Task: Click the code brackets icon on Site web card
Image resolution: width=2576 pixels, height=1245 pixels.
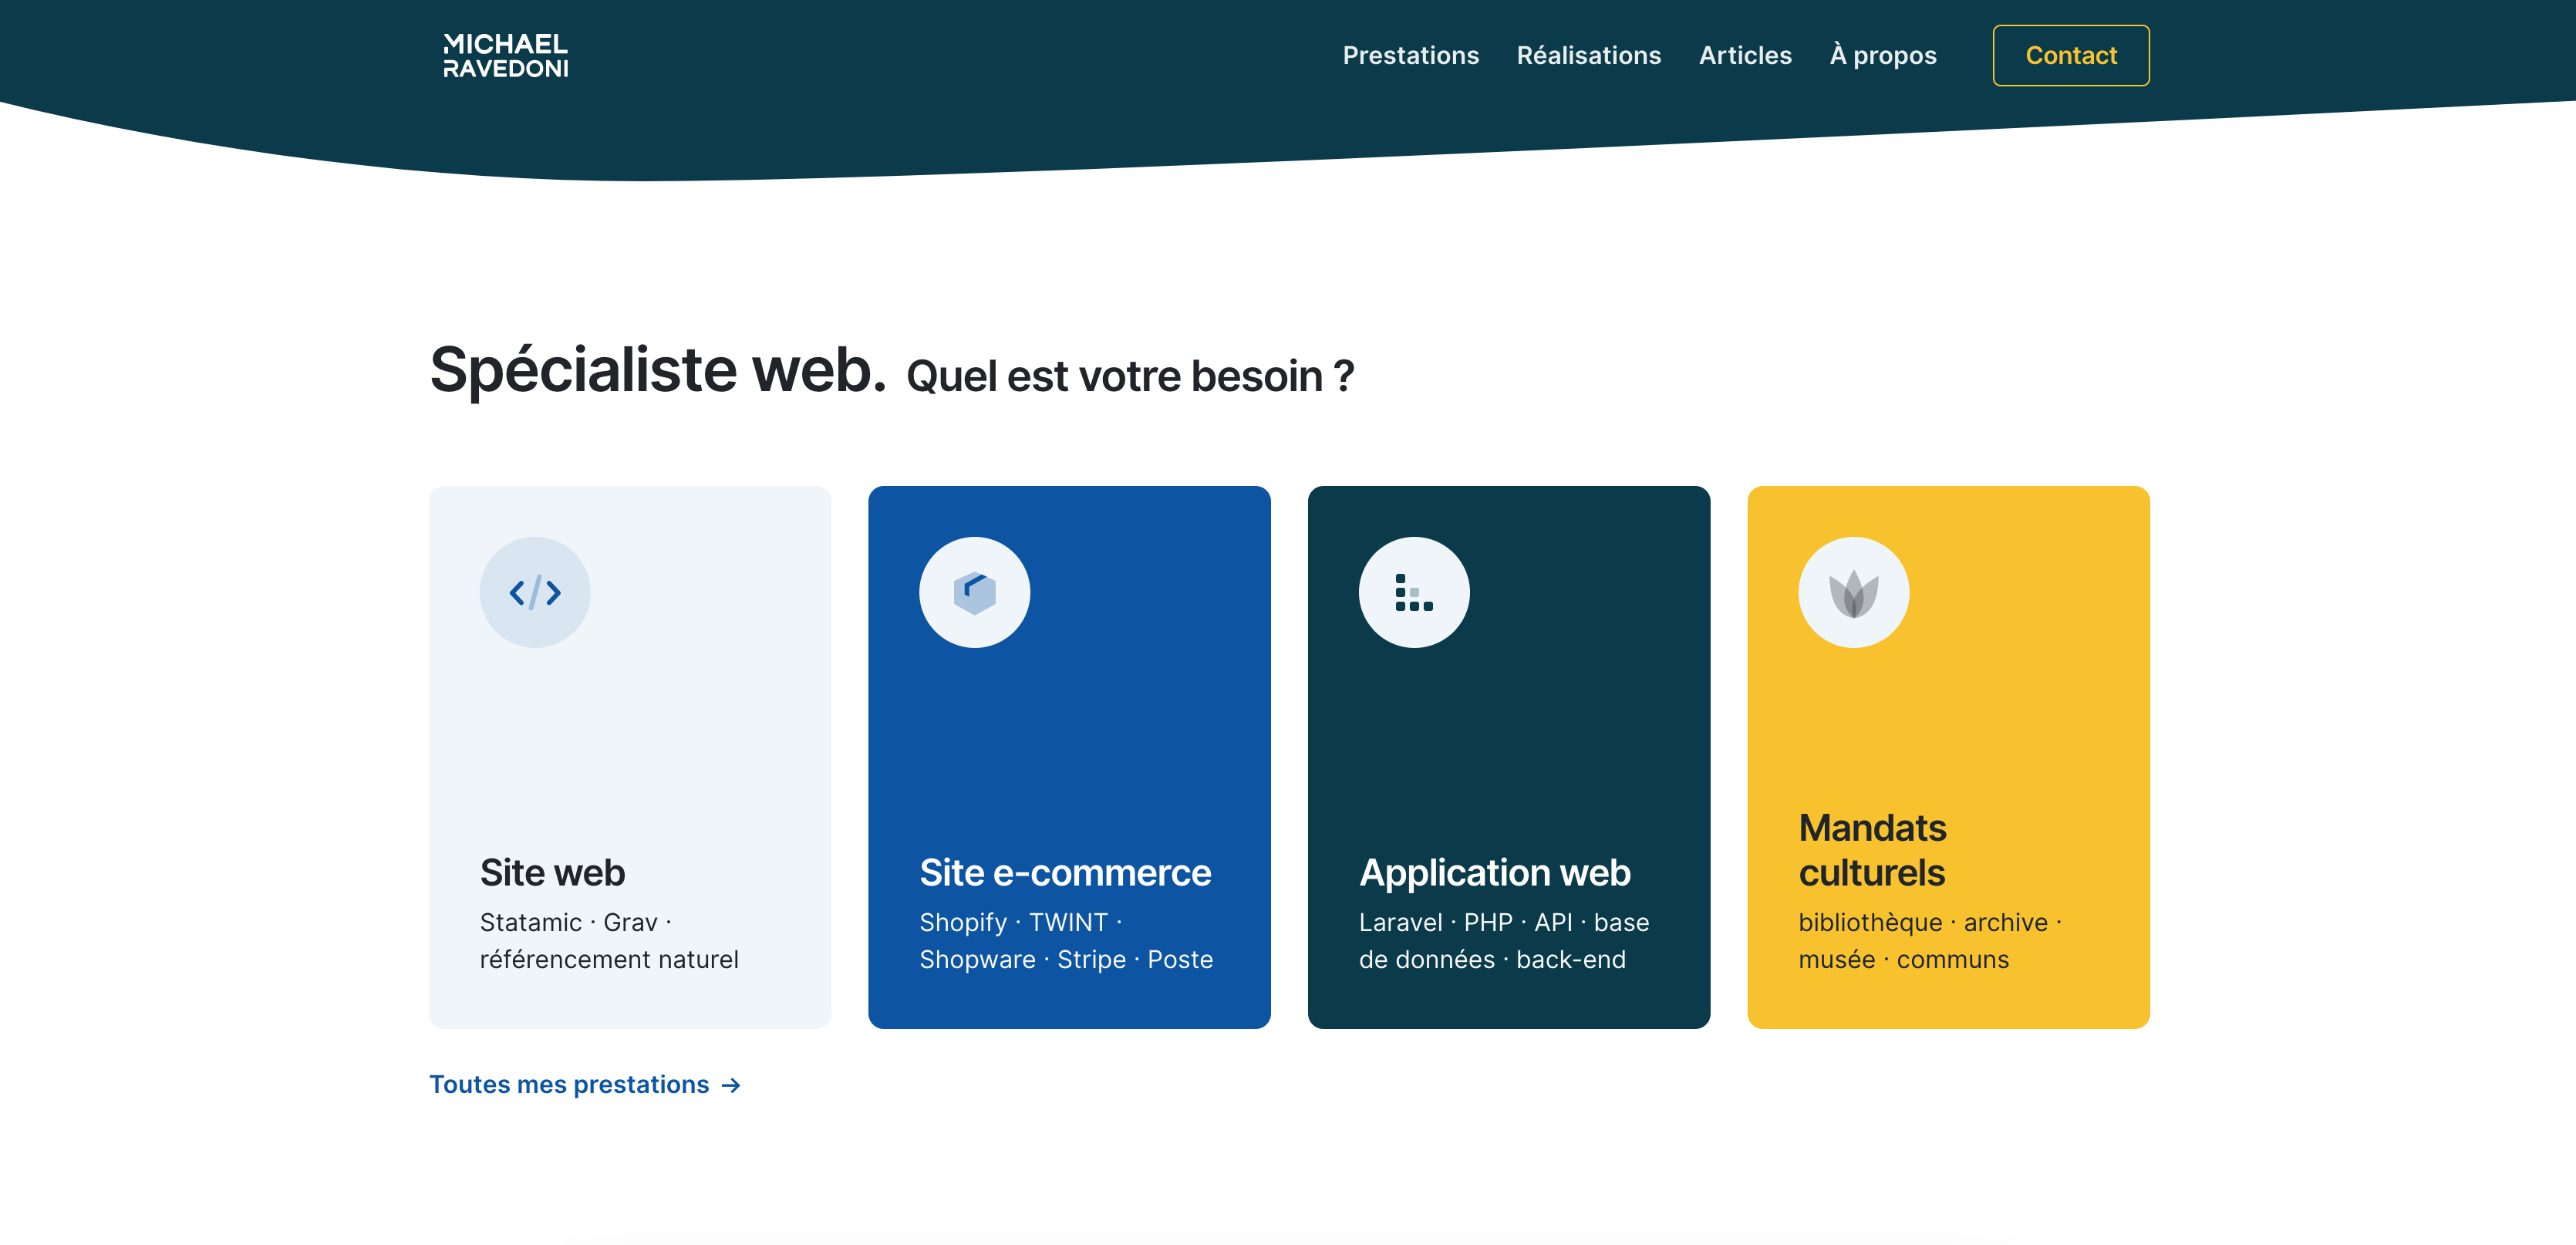Action: click(535, 593)
